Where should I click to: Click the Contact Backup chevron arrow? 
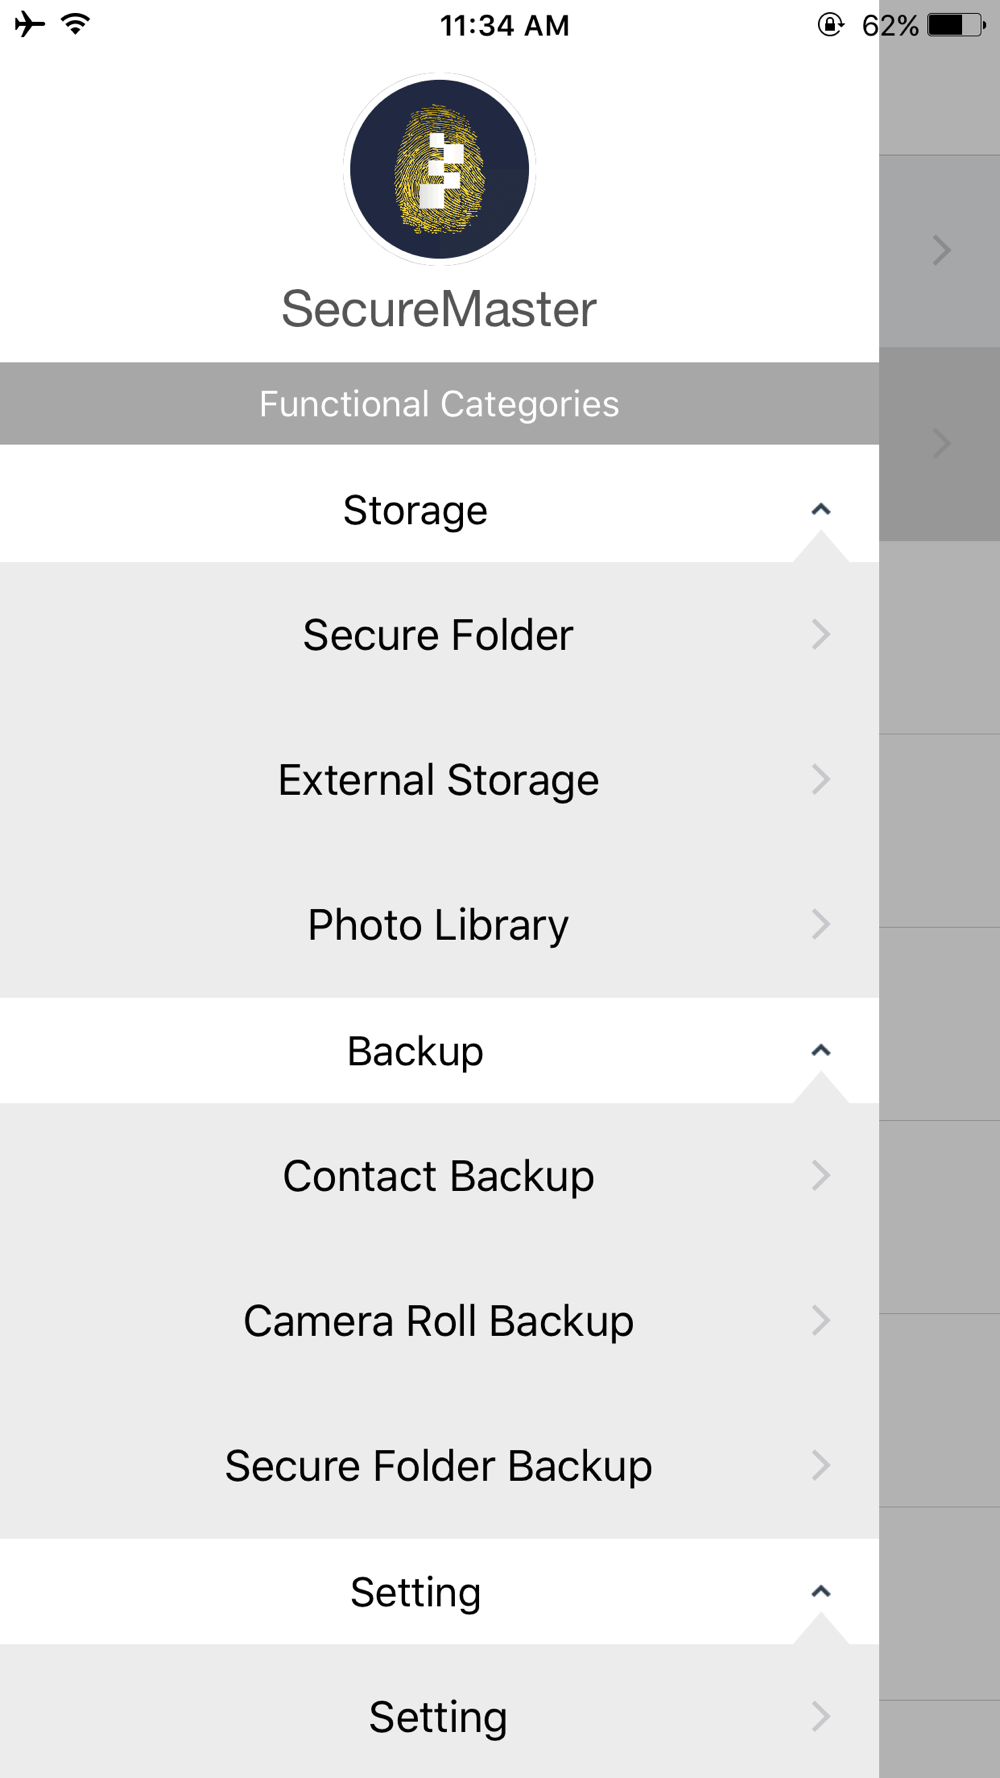click(x=821, y=1175)
